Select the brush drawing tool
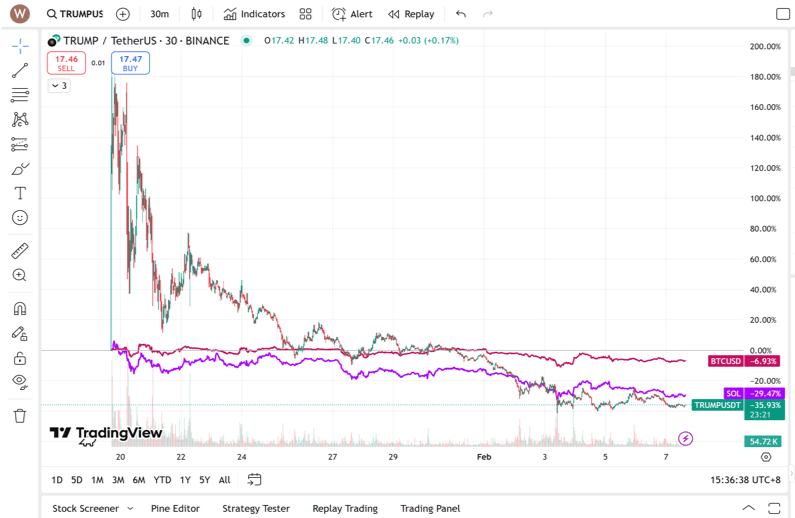The image size is (795, 518). point(20,169)
